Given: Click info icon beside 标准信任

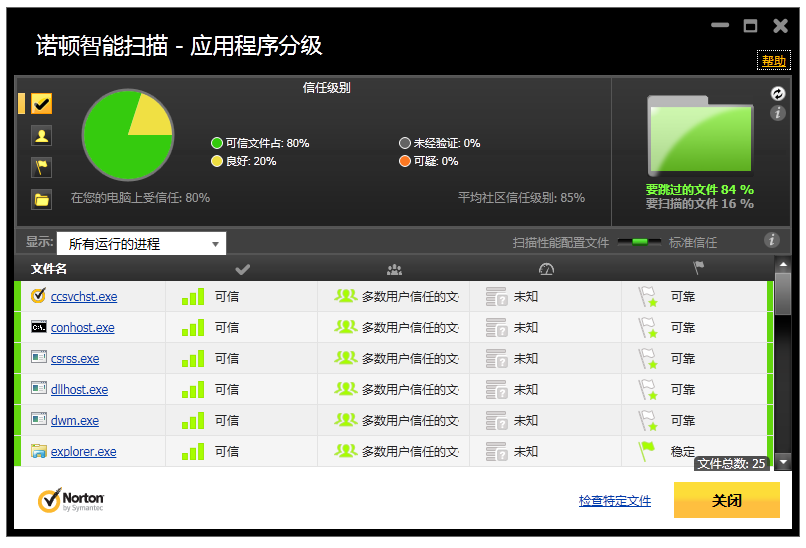Looking at the screenshot, I should [772, 240].
